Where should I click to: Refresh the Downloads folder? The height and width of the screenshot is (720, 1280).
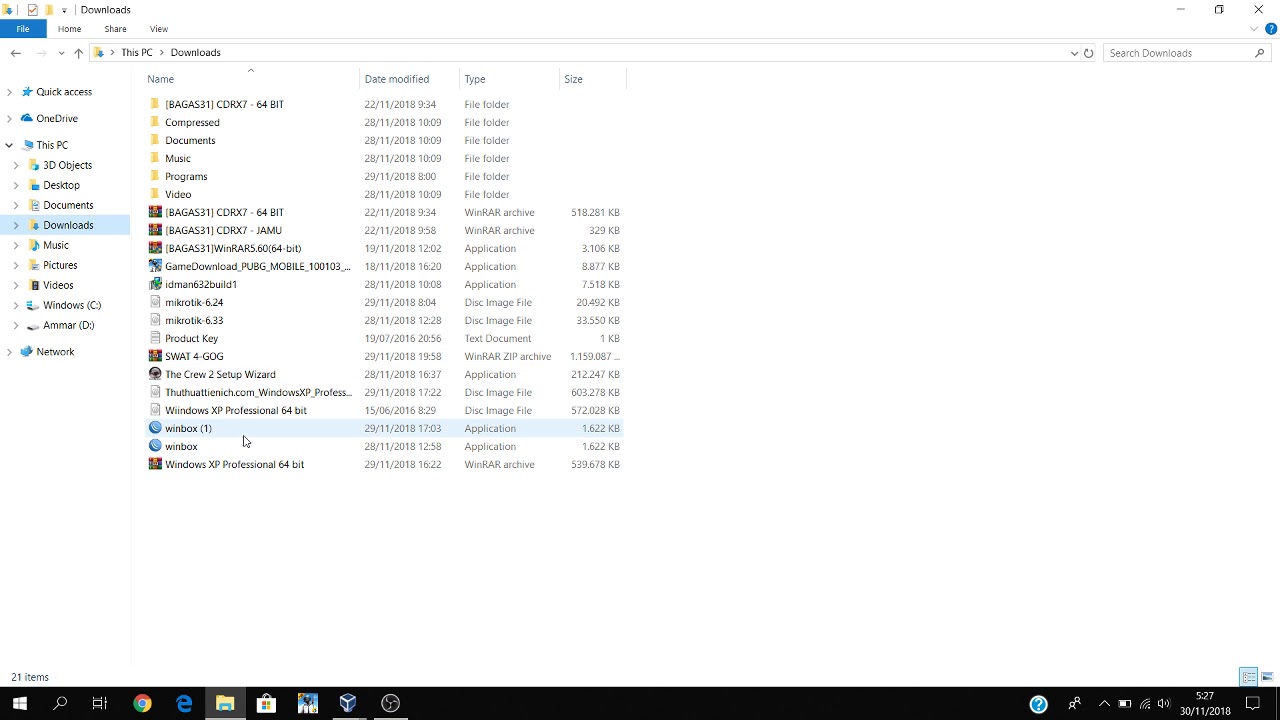1089,53
